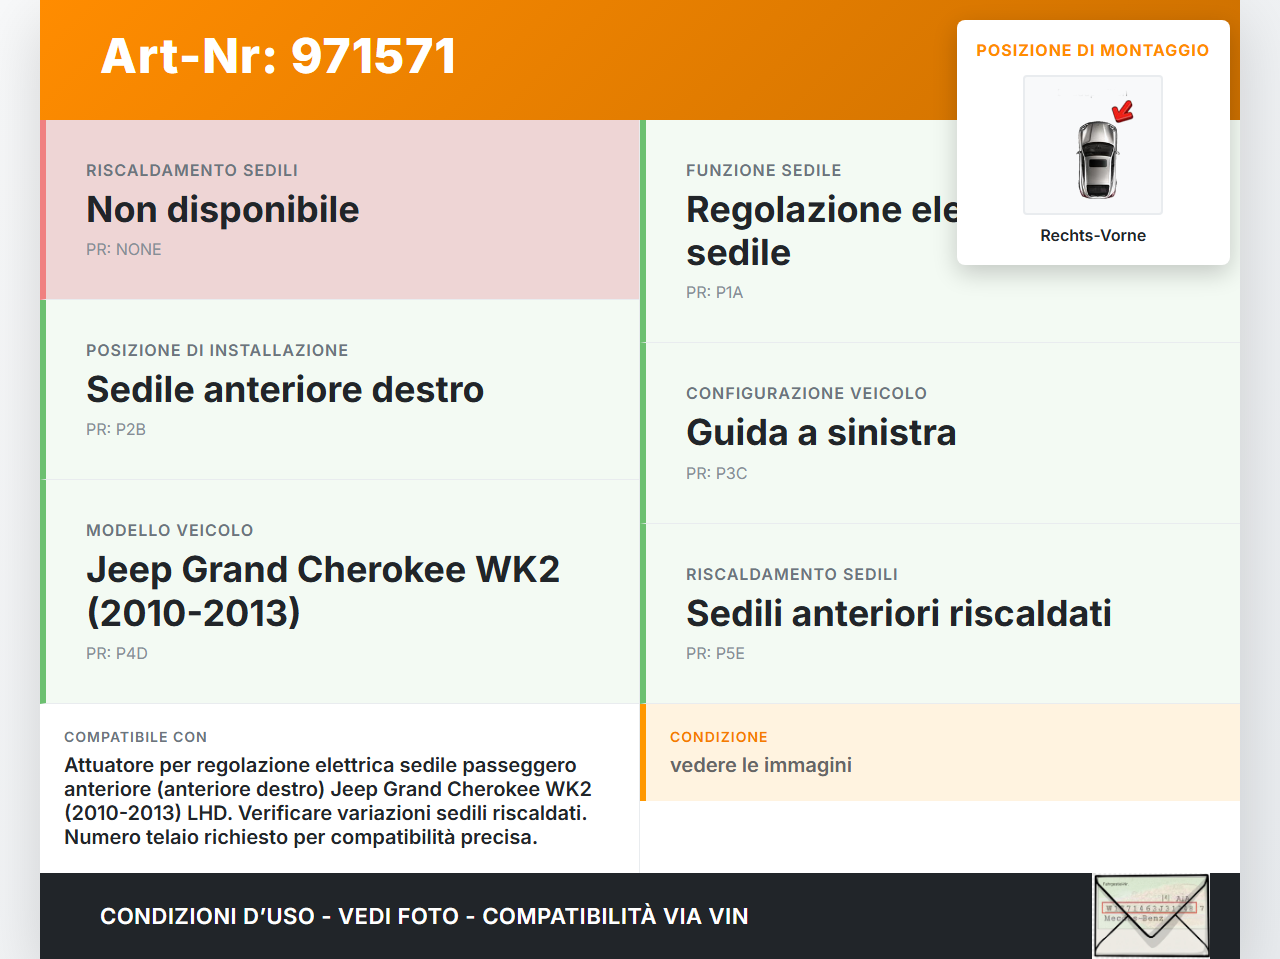The width and height of the screenshot is (1280, 959).
Task: Select the PR: P3C code
Action: pyautogui.click(x=717, y=473)
